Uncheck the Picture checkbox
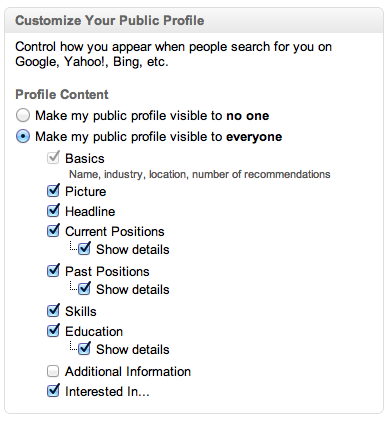 pos(53,190)
